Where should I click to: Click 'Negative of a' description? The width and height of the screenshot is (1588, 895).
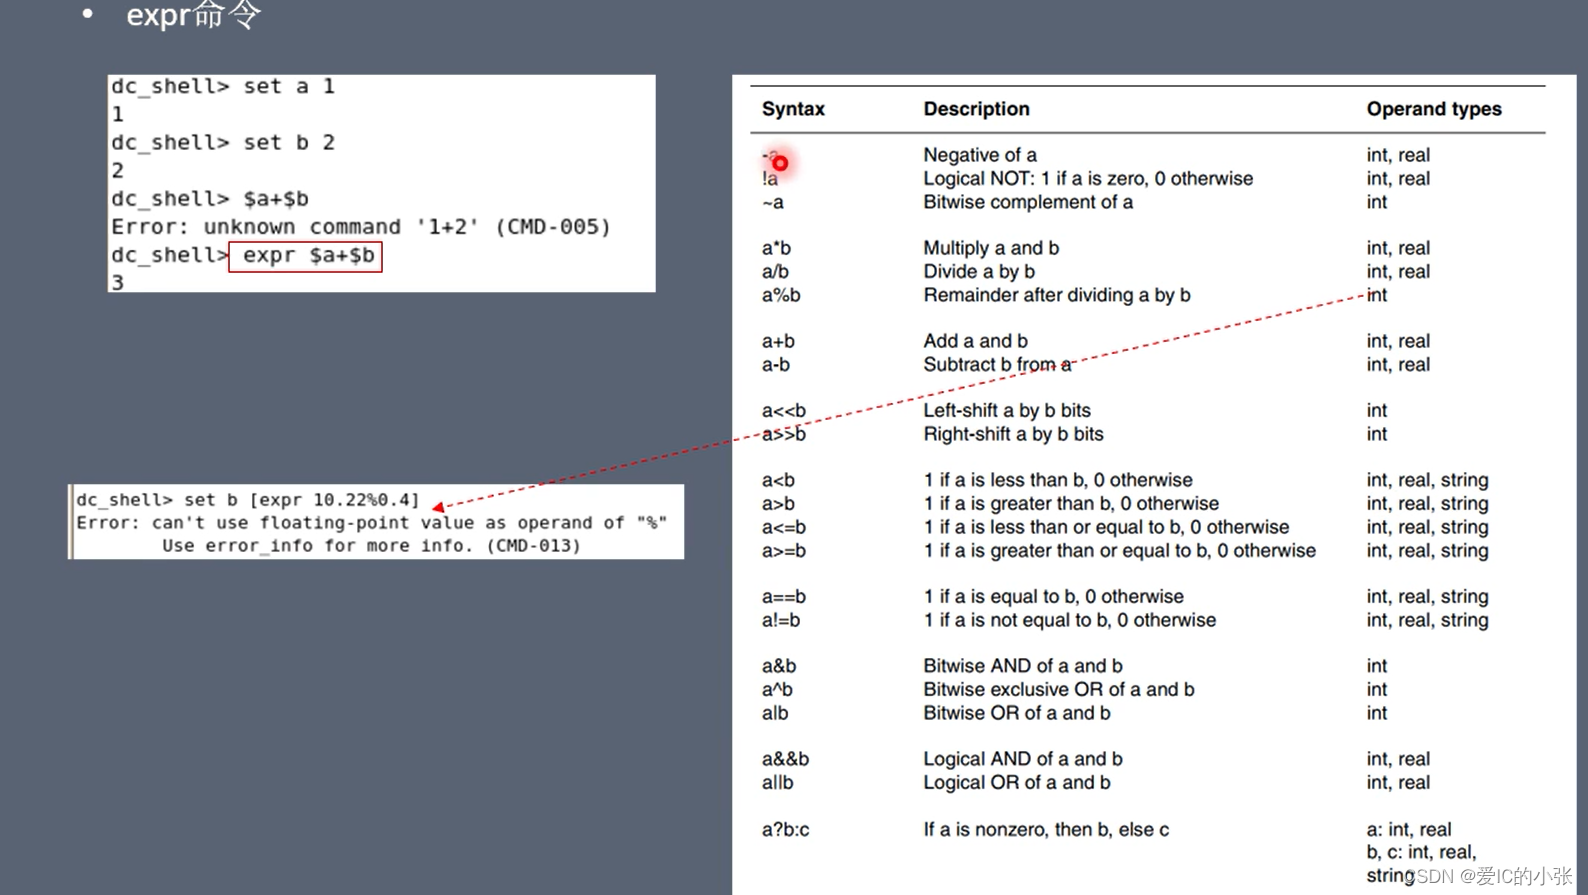(980, 155)
